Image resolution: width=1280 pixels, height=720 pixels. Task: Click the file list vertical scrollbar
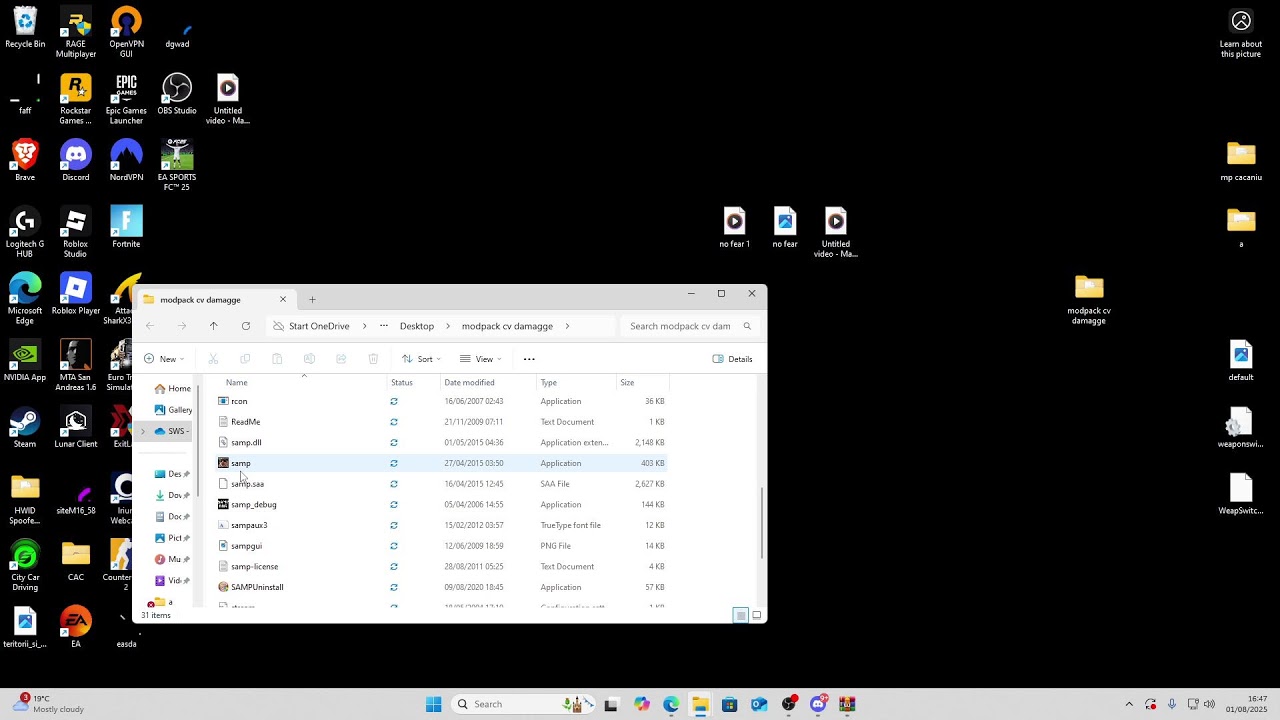tap(763, 522)
